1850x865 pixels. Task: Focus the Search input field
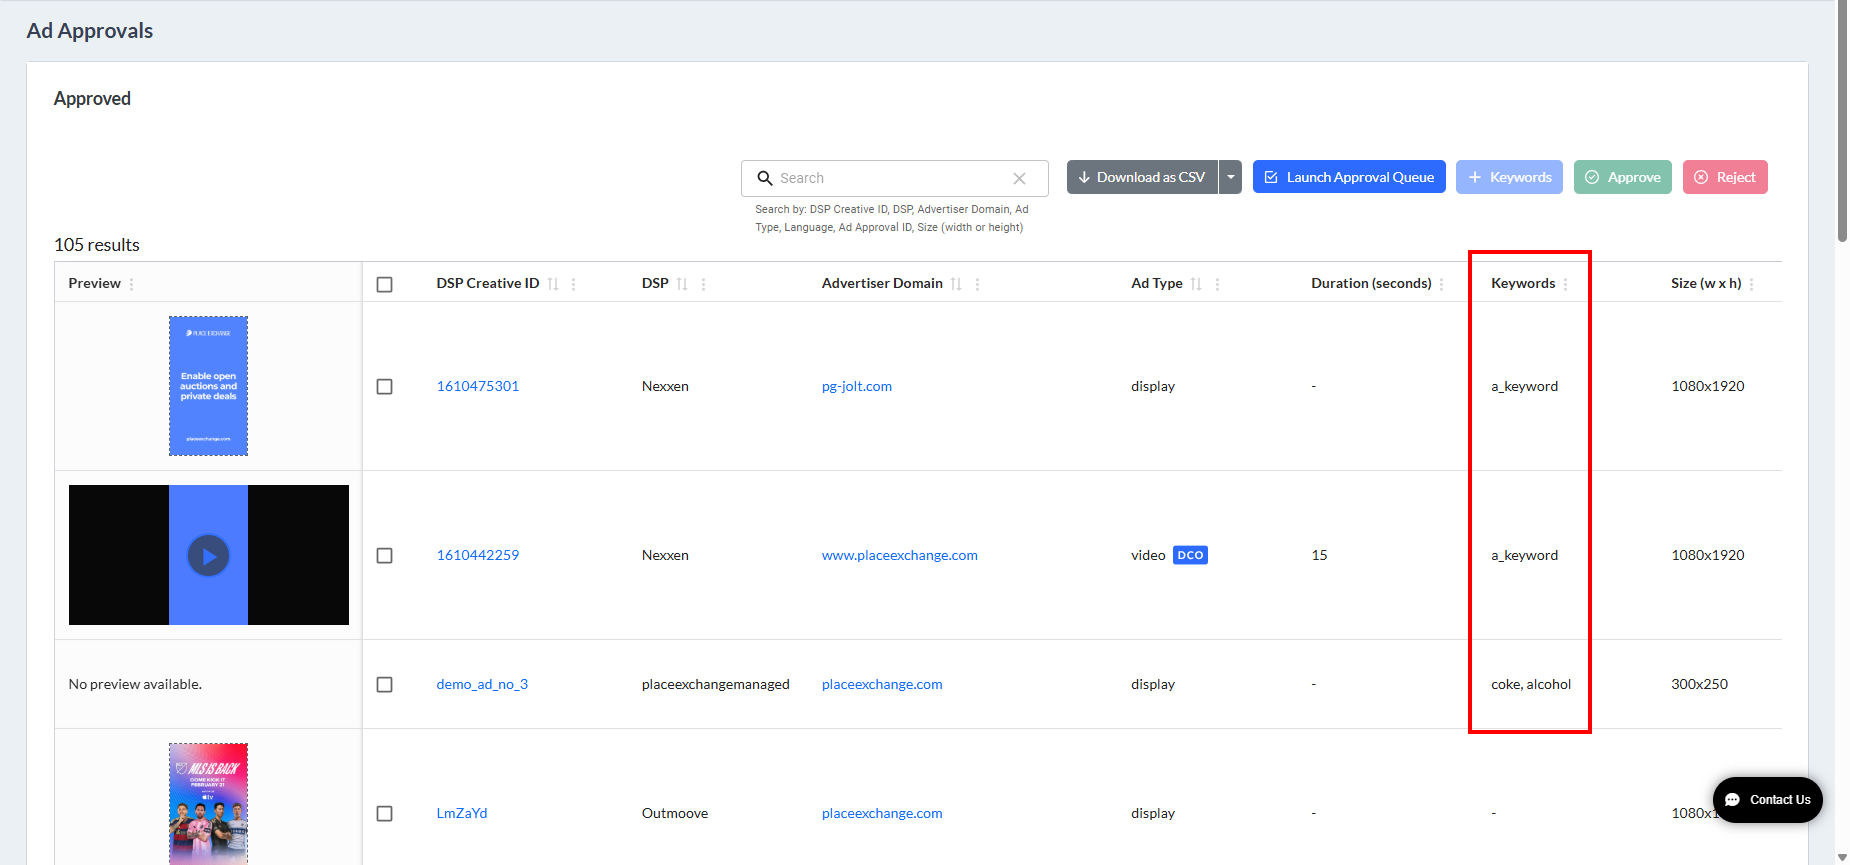893,178
